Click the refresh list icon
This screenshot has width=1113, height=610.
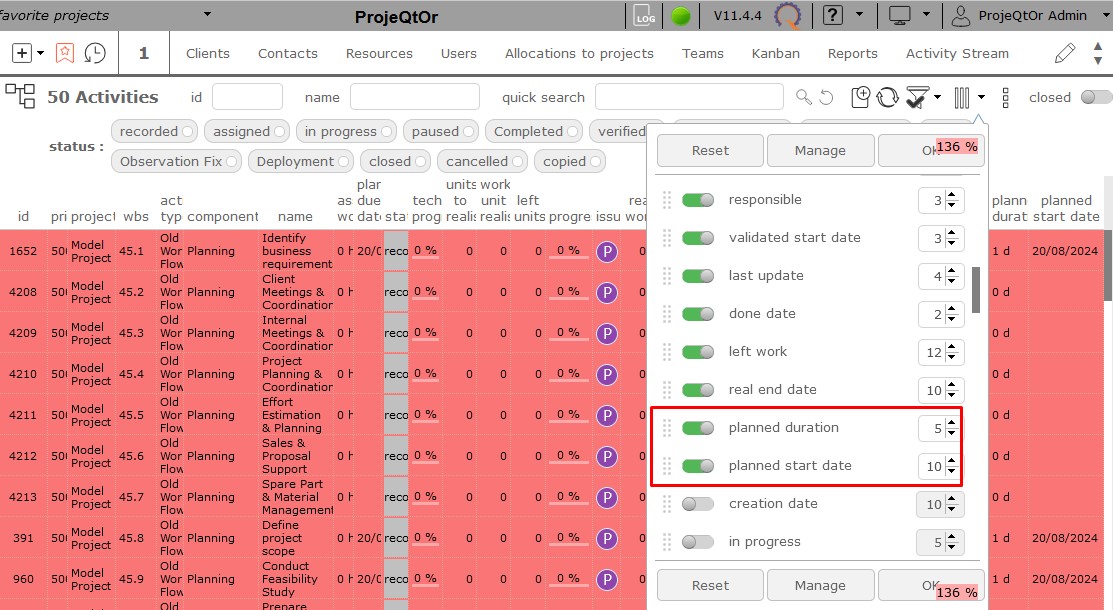[887, 97]
